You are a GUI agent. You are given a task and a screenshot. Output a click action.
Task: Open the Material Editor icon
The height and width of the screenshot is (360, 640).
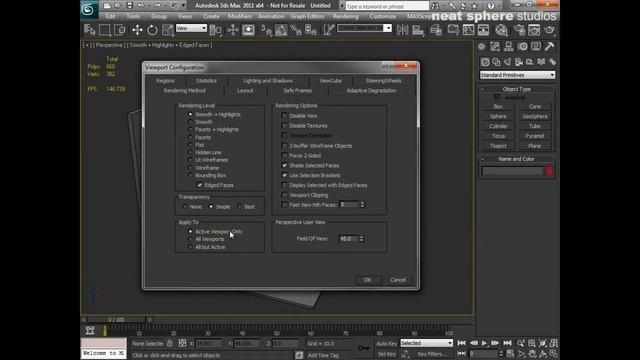[x=502, y=30]
